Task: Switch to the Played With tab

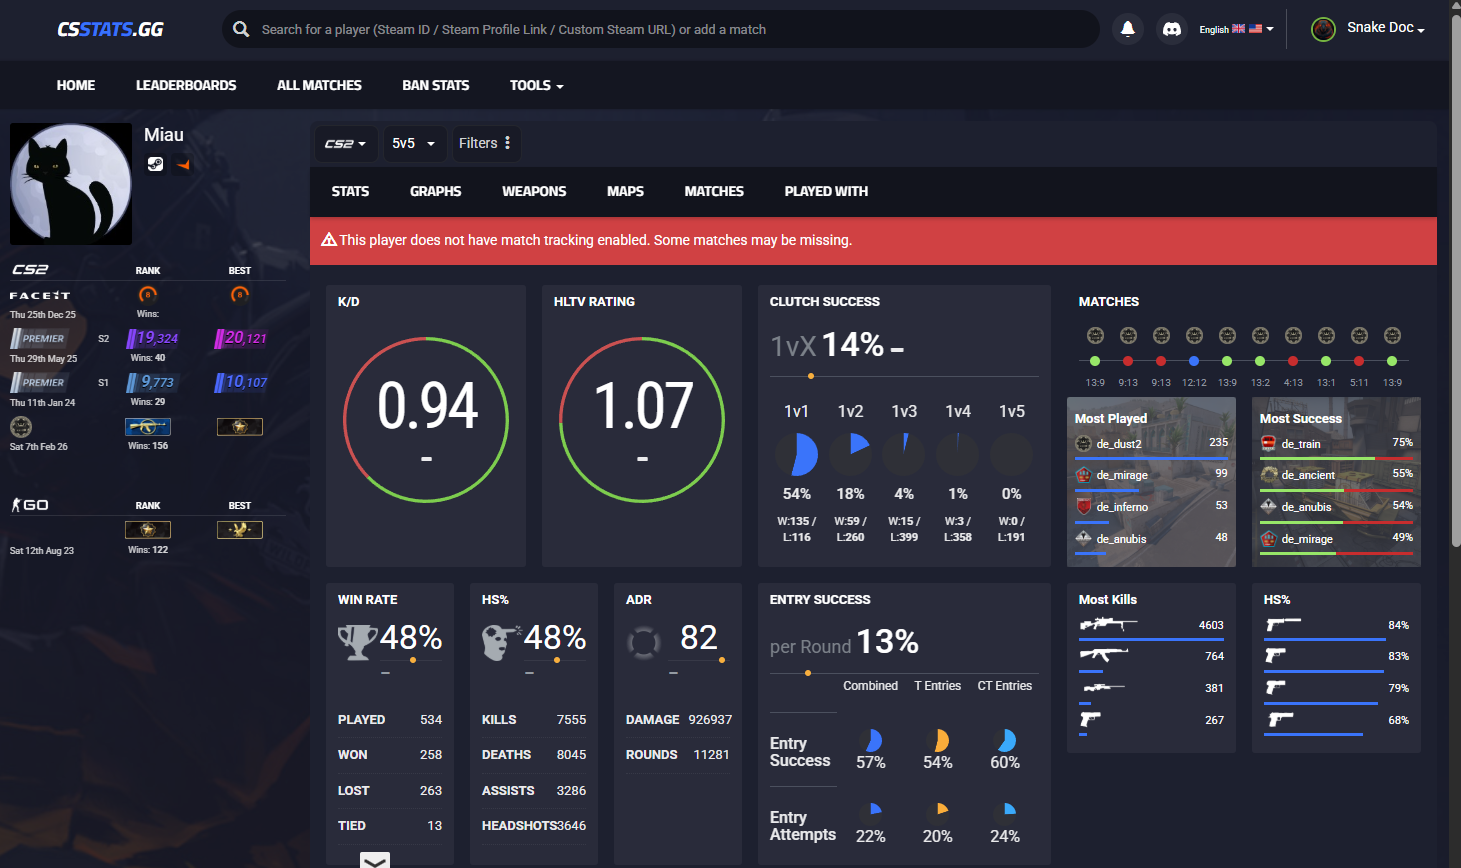Action: click(x=826, y=191)
